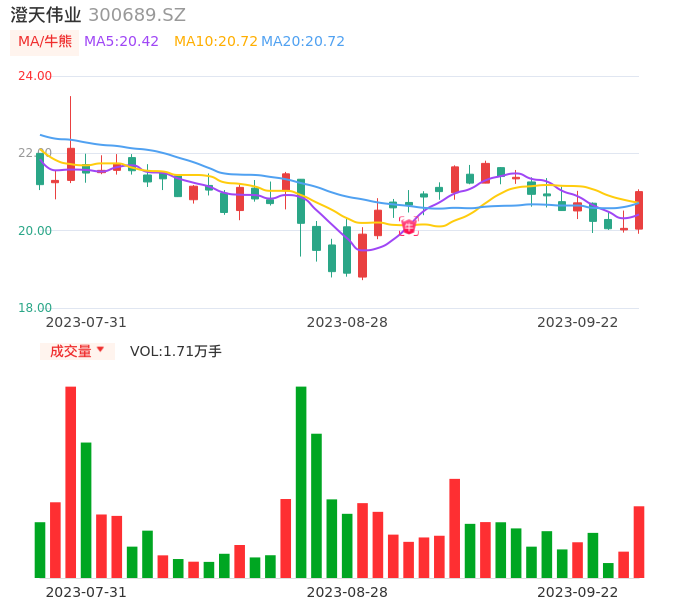The width and height of the screenshot is (686, 606).
Task: Click the 2023-07-31 date under volume chart
Action: click(86, 592)
